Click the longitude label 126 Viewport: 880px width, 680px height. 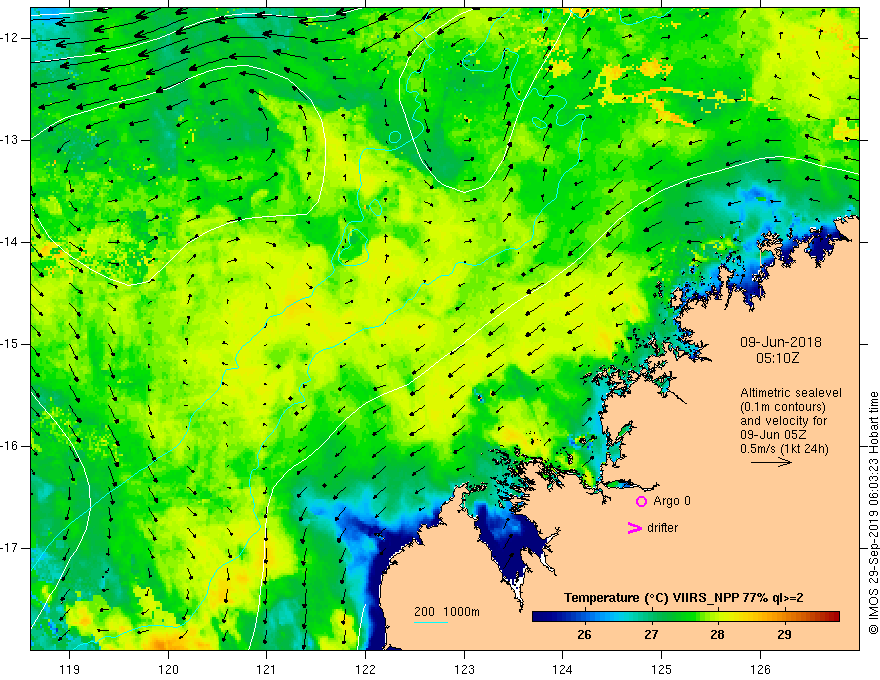pos(760,669)
